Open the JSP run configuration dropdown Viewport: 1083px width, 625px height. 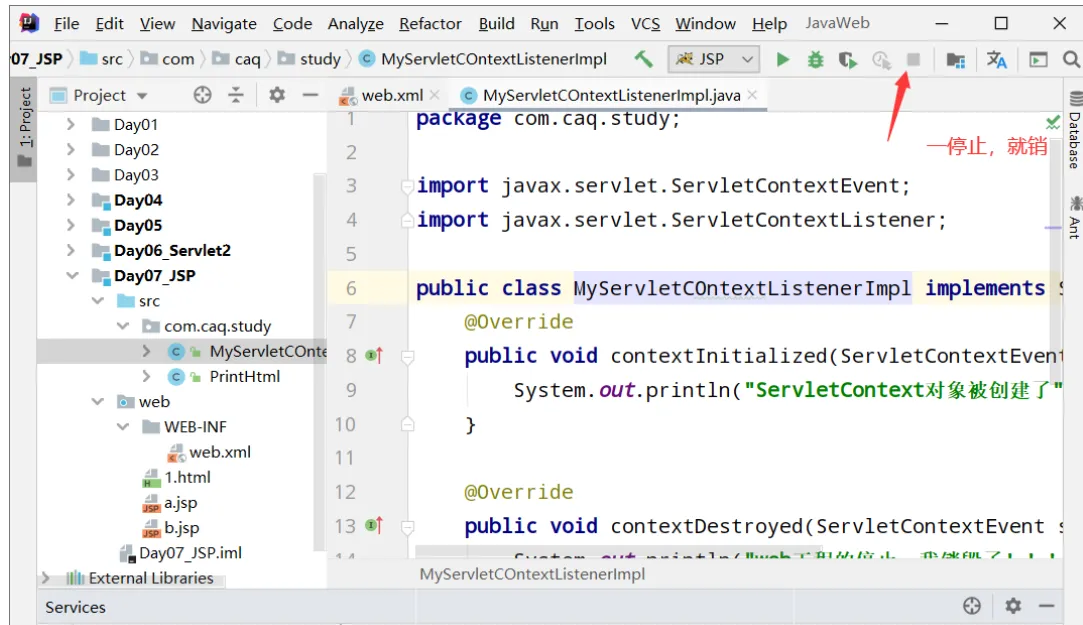pos(714,60)
